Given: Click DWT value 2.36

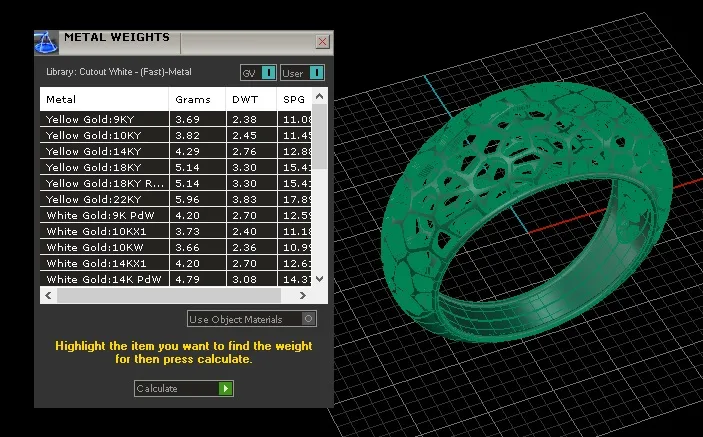Looking at the screenshot, I should click(244, 247).
